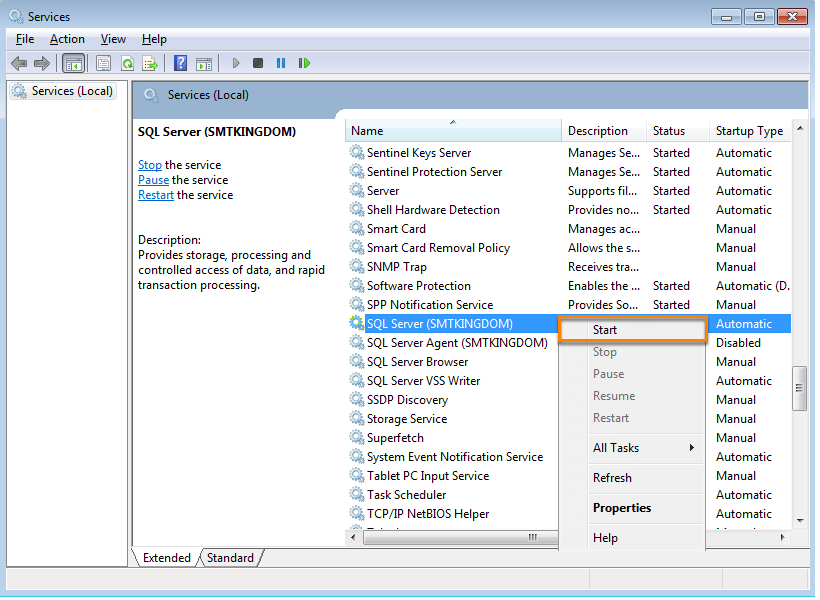Screen dimensions: 820x600
Task: Open the File menu
Action: [x=25, y=39]
